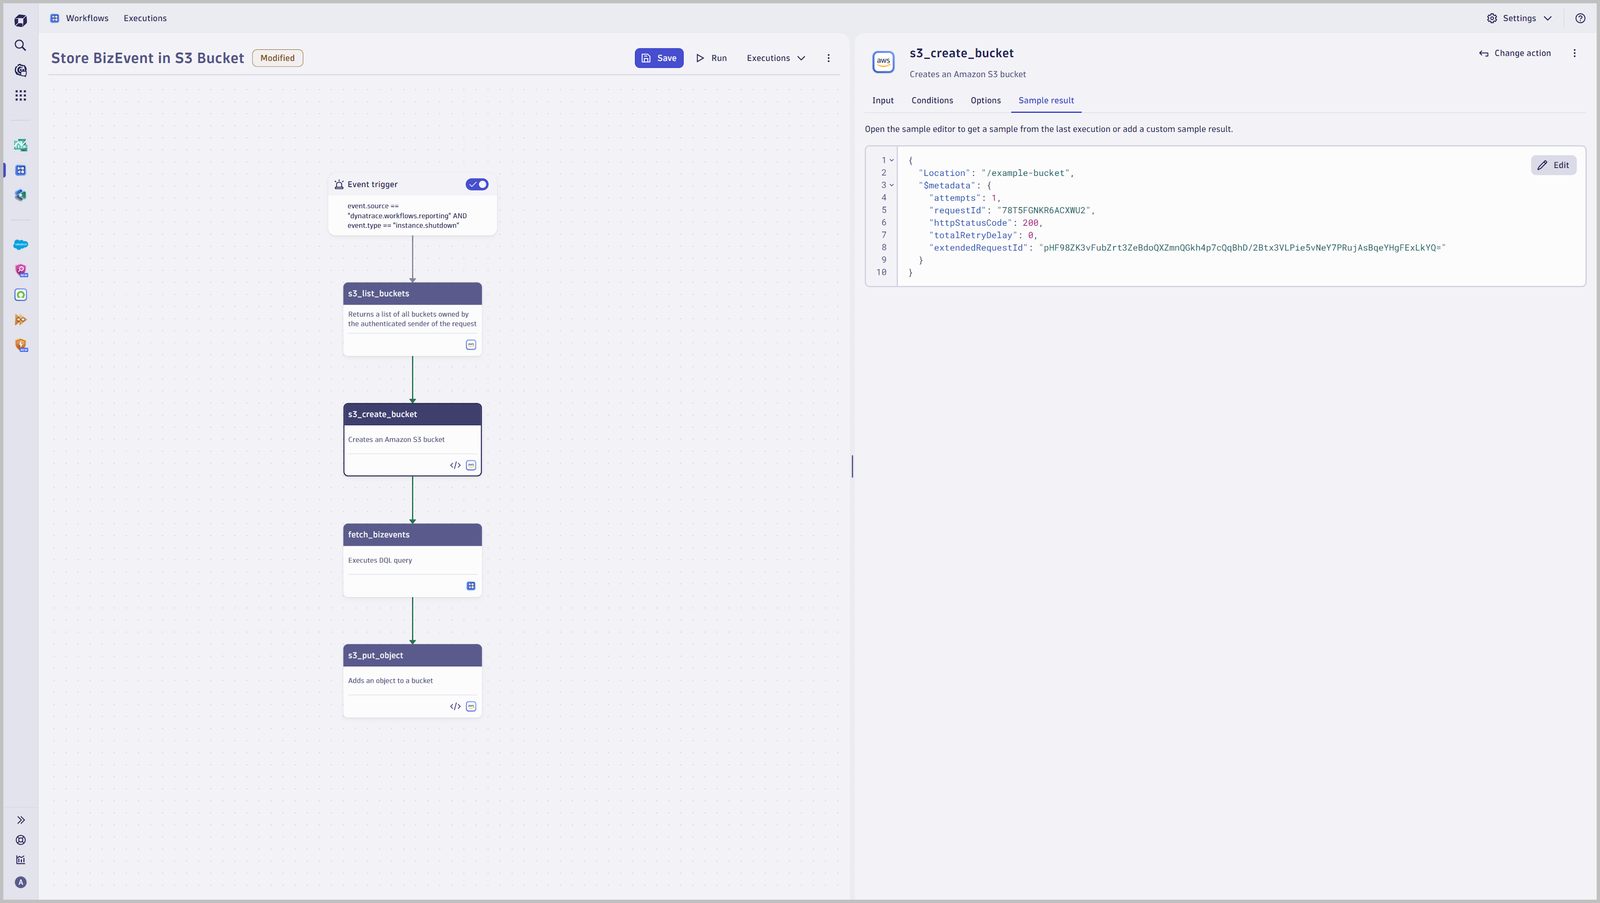Save the workflow
The height and width of the screenshot is (903, 1600).
click(x=659, y=58)
